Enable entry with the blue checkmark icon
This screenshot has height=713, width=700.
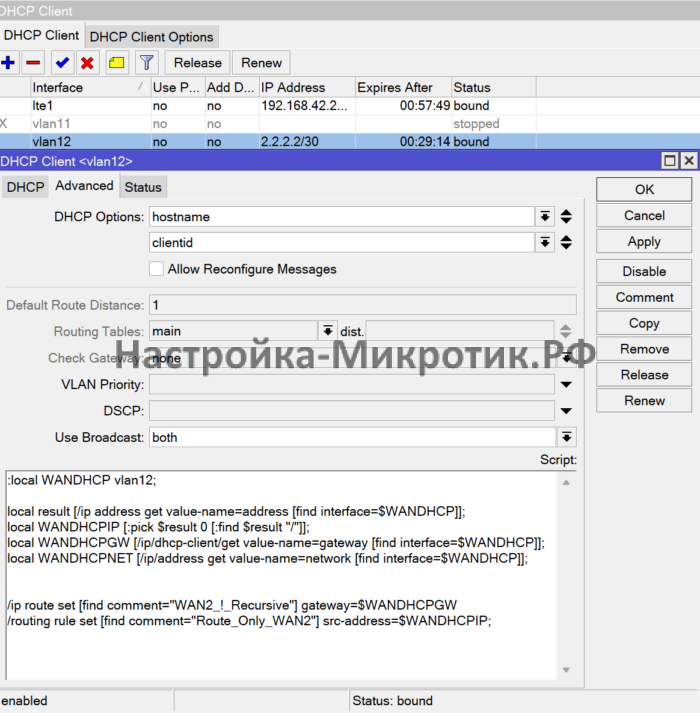[x=62, y=63]
